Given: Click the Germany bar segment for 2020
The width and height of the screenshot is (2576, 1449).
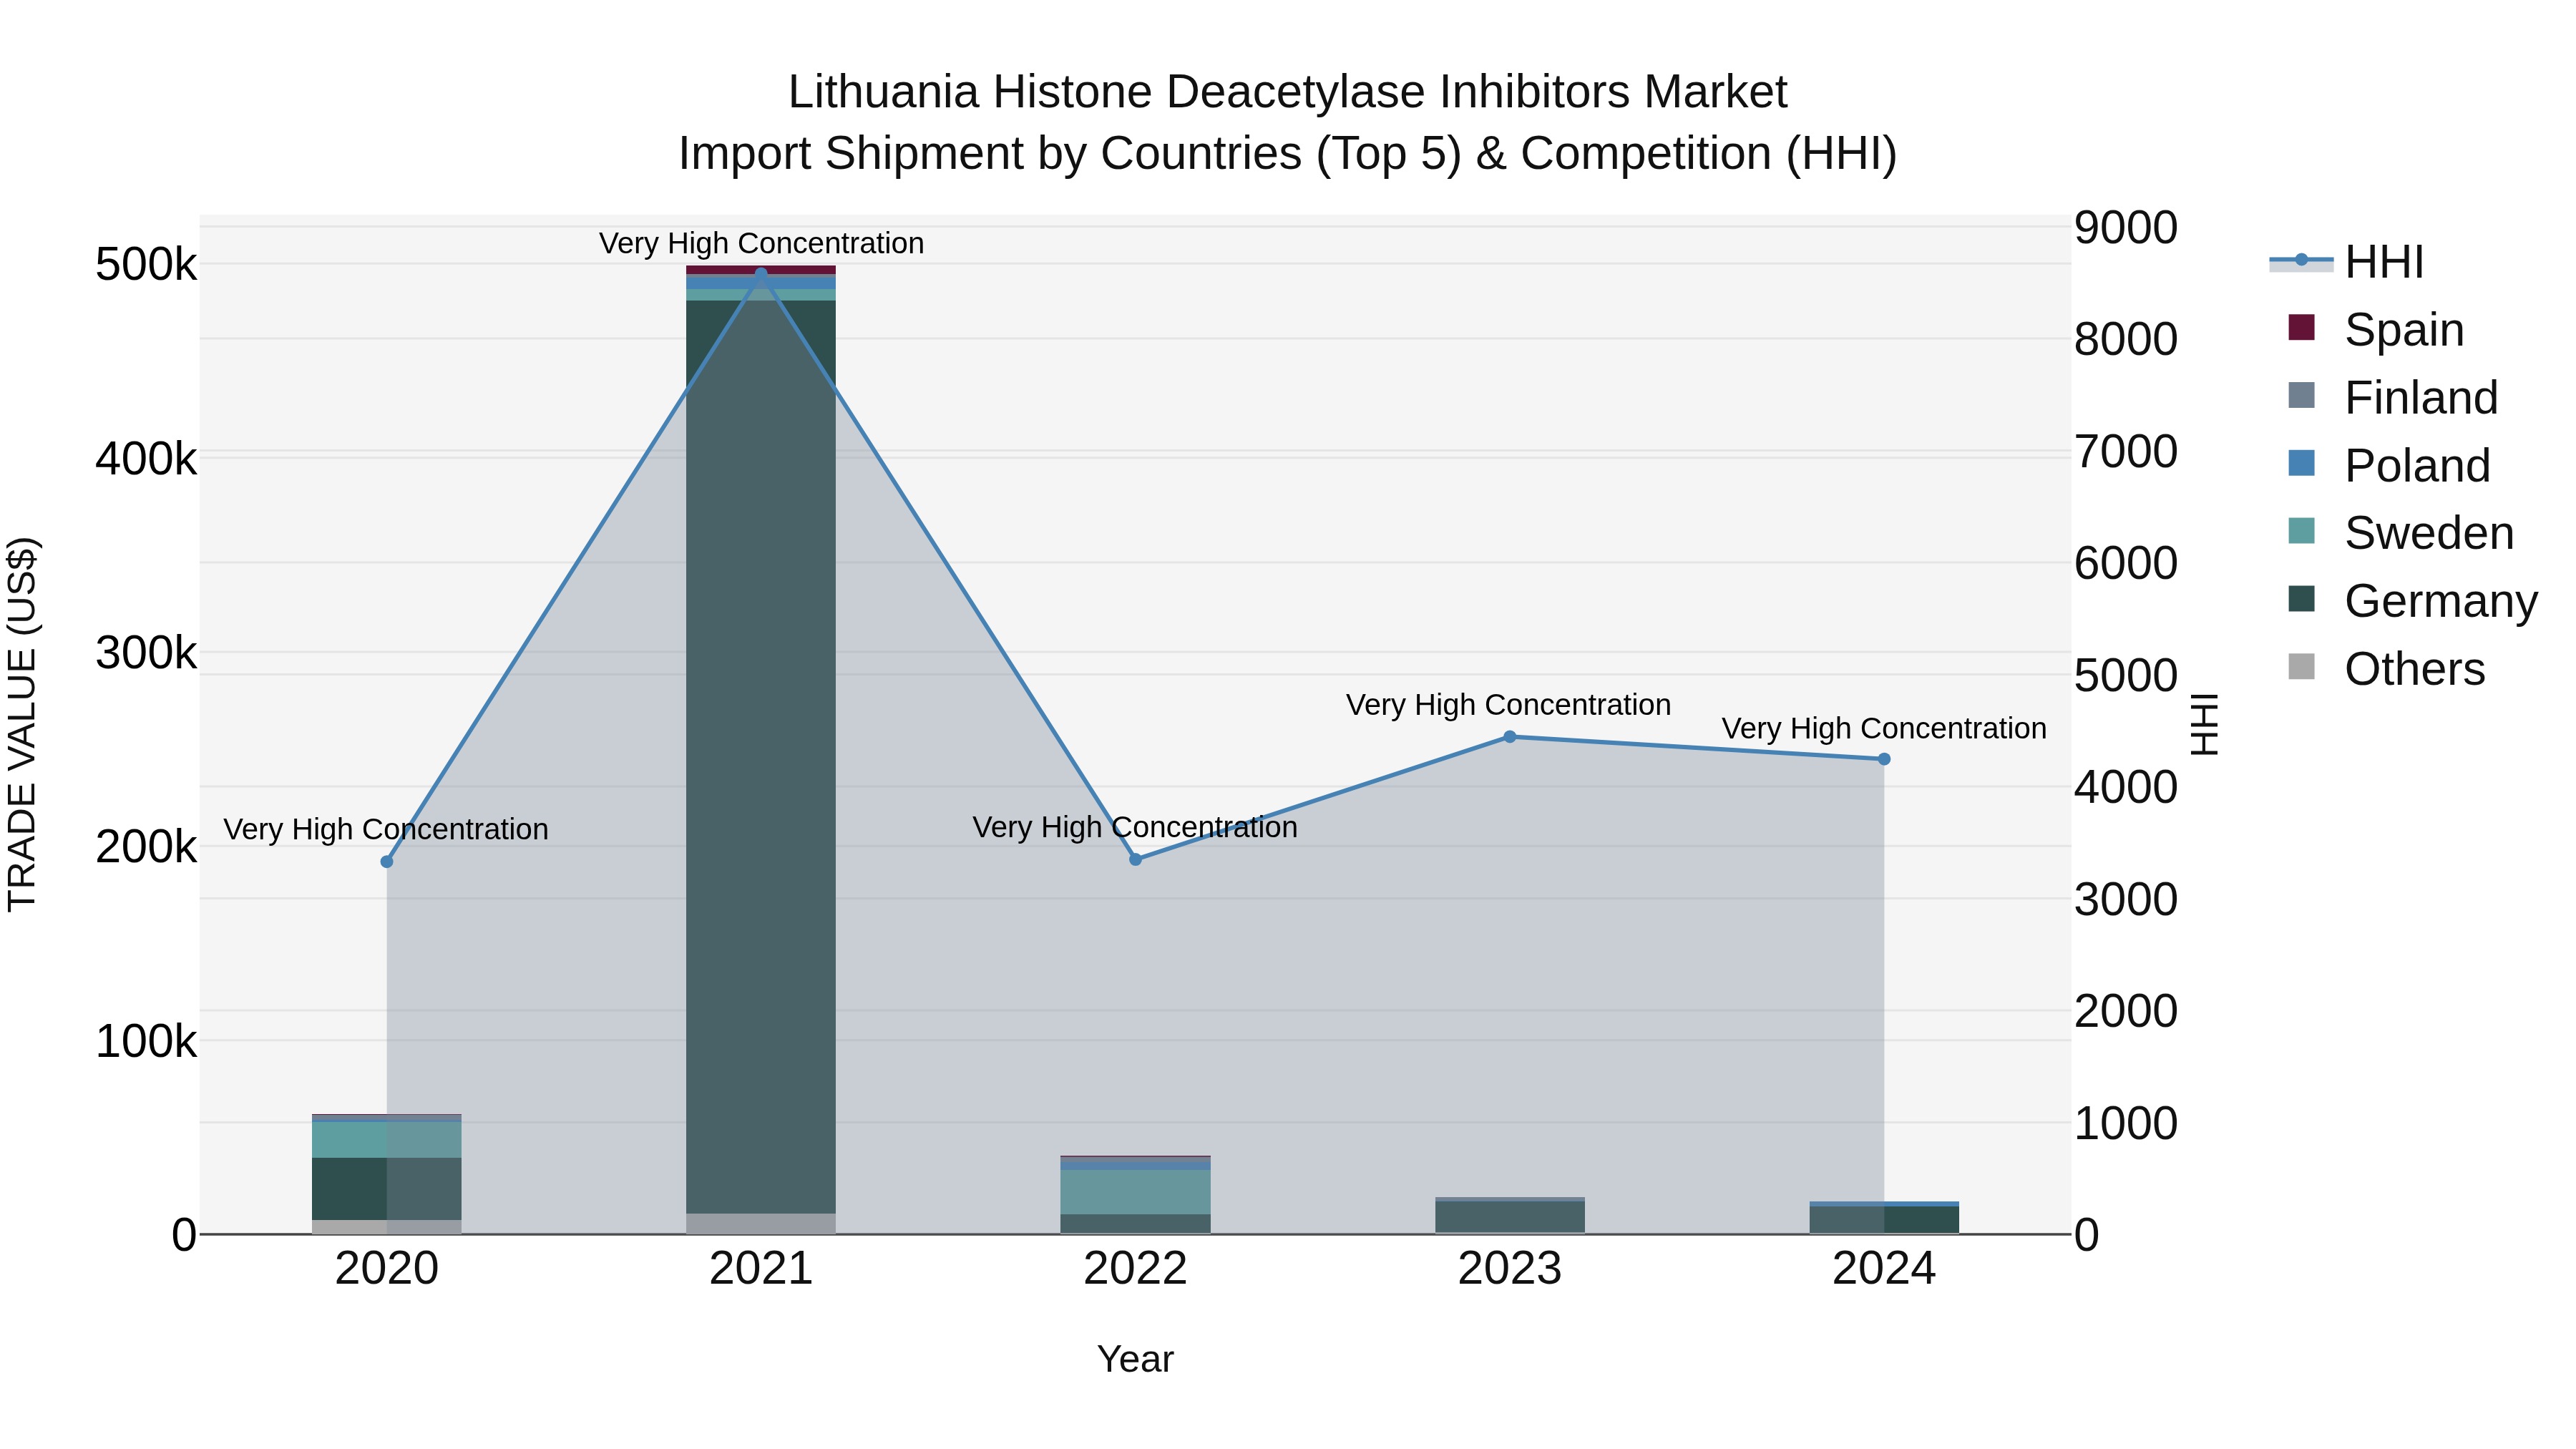Looking at the screenshot, I should (387, 1189).
